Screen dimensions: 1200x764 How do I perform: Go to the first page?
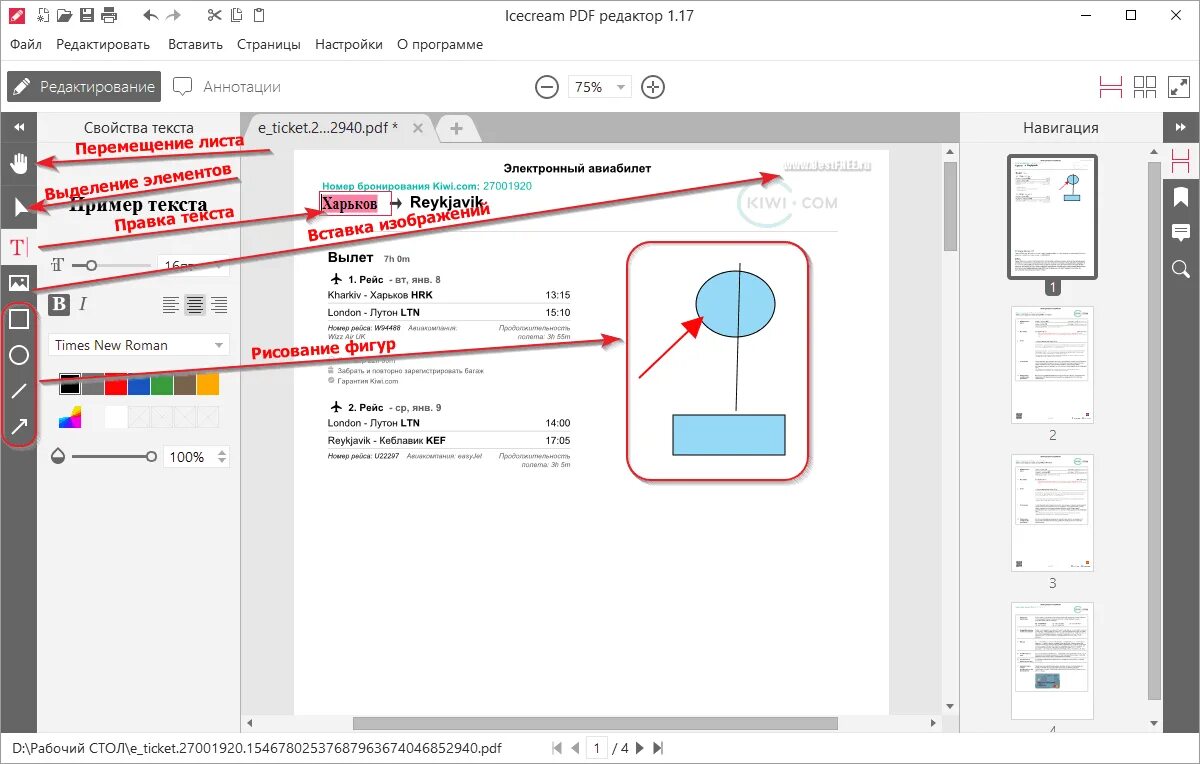point(559,748)
